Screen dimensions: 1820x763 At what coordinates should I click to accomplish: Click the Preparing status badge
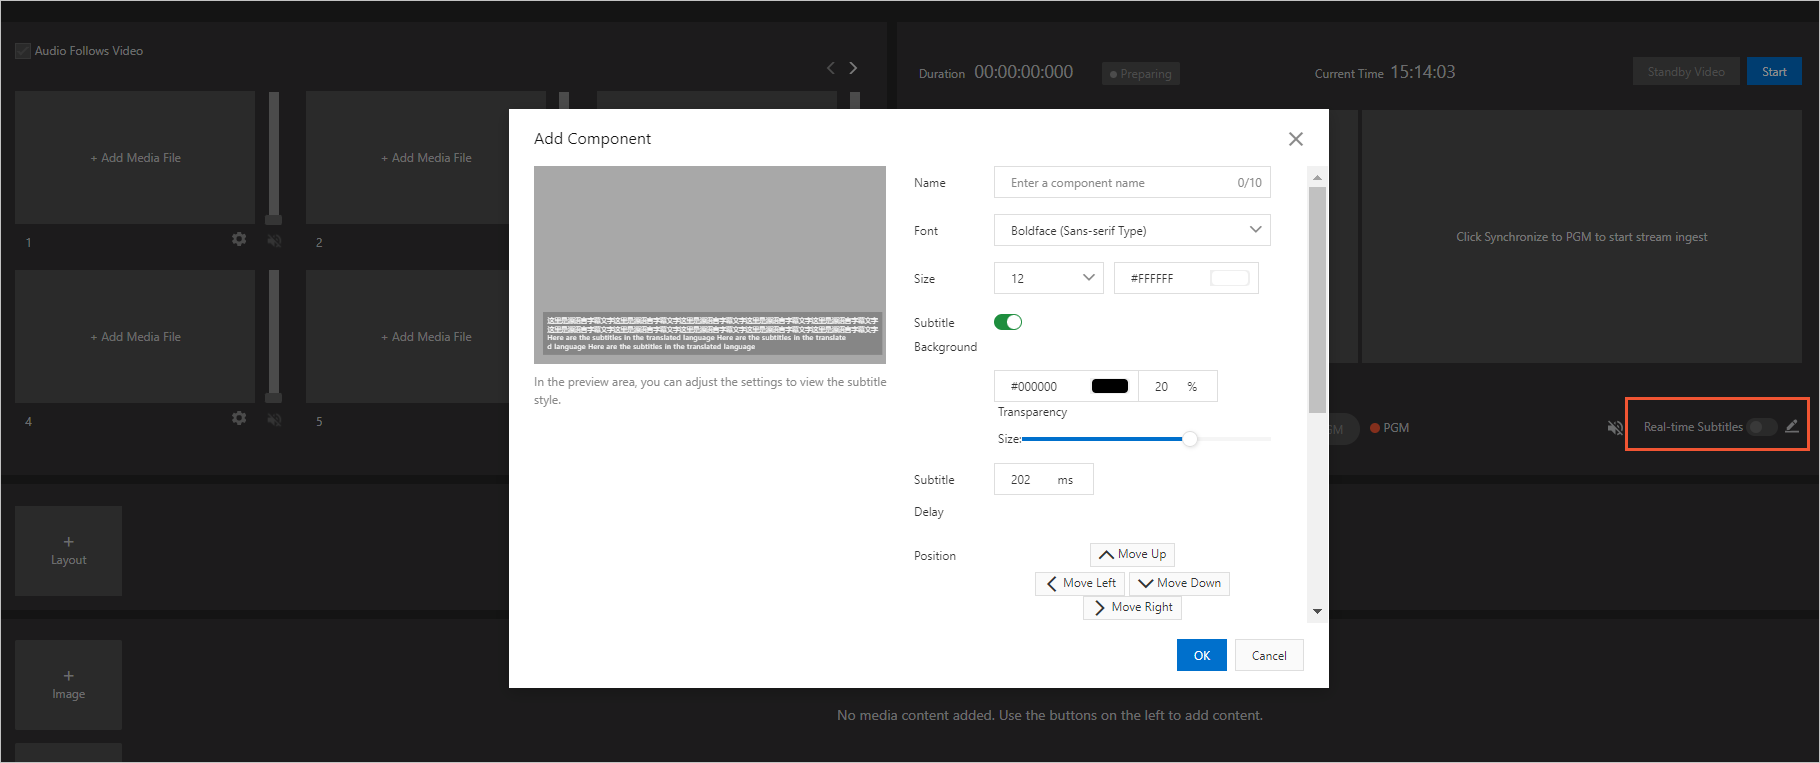(x=1140, y=74)
